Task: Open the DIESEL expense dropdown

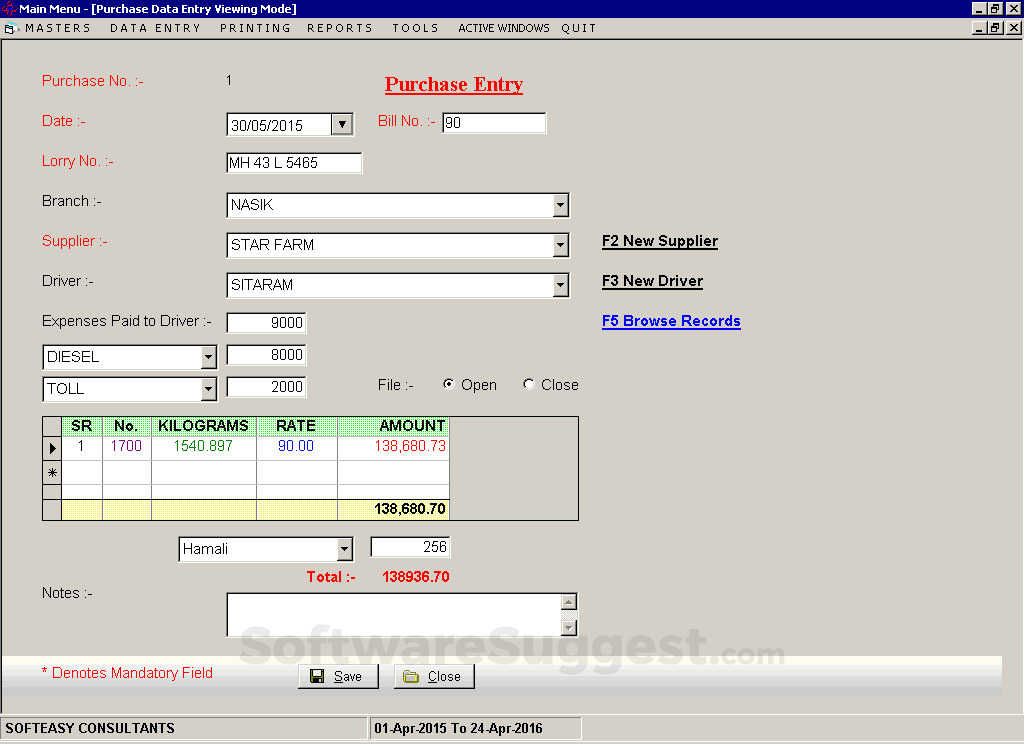Action: click(x=207, y=357)
